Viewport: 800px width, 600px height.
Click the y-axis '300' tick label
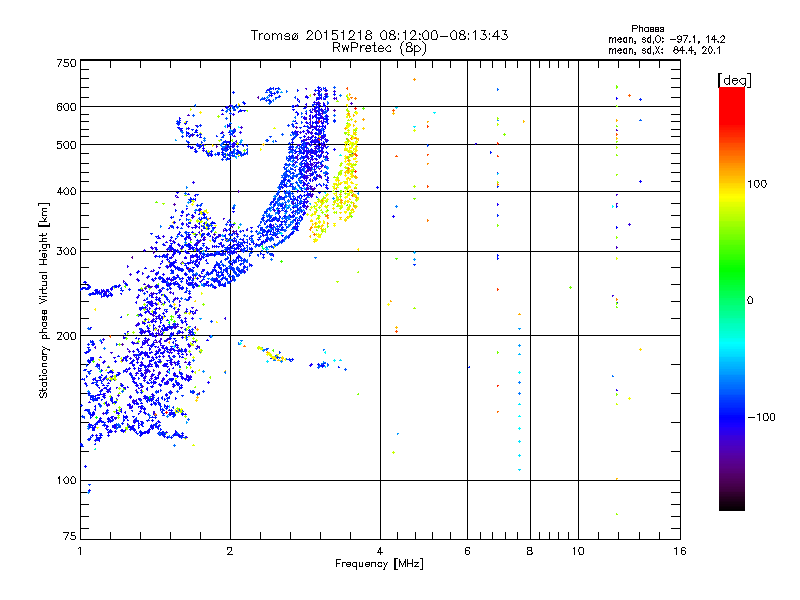pos(66,252)
